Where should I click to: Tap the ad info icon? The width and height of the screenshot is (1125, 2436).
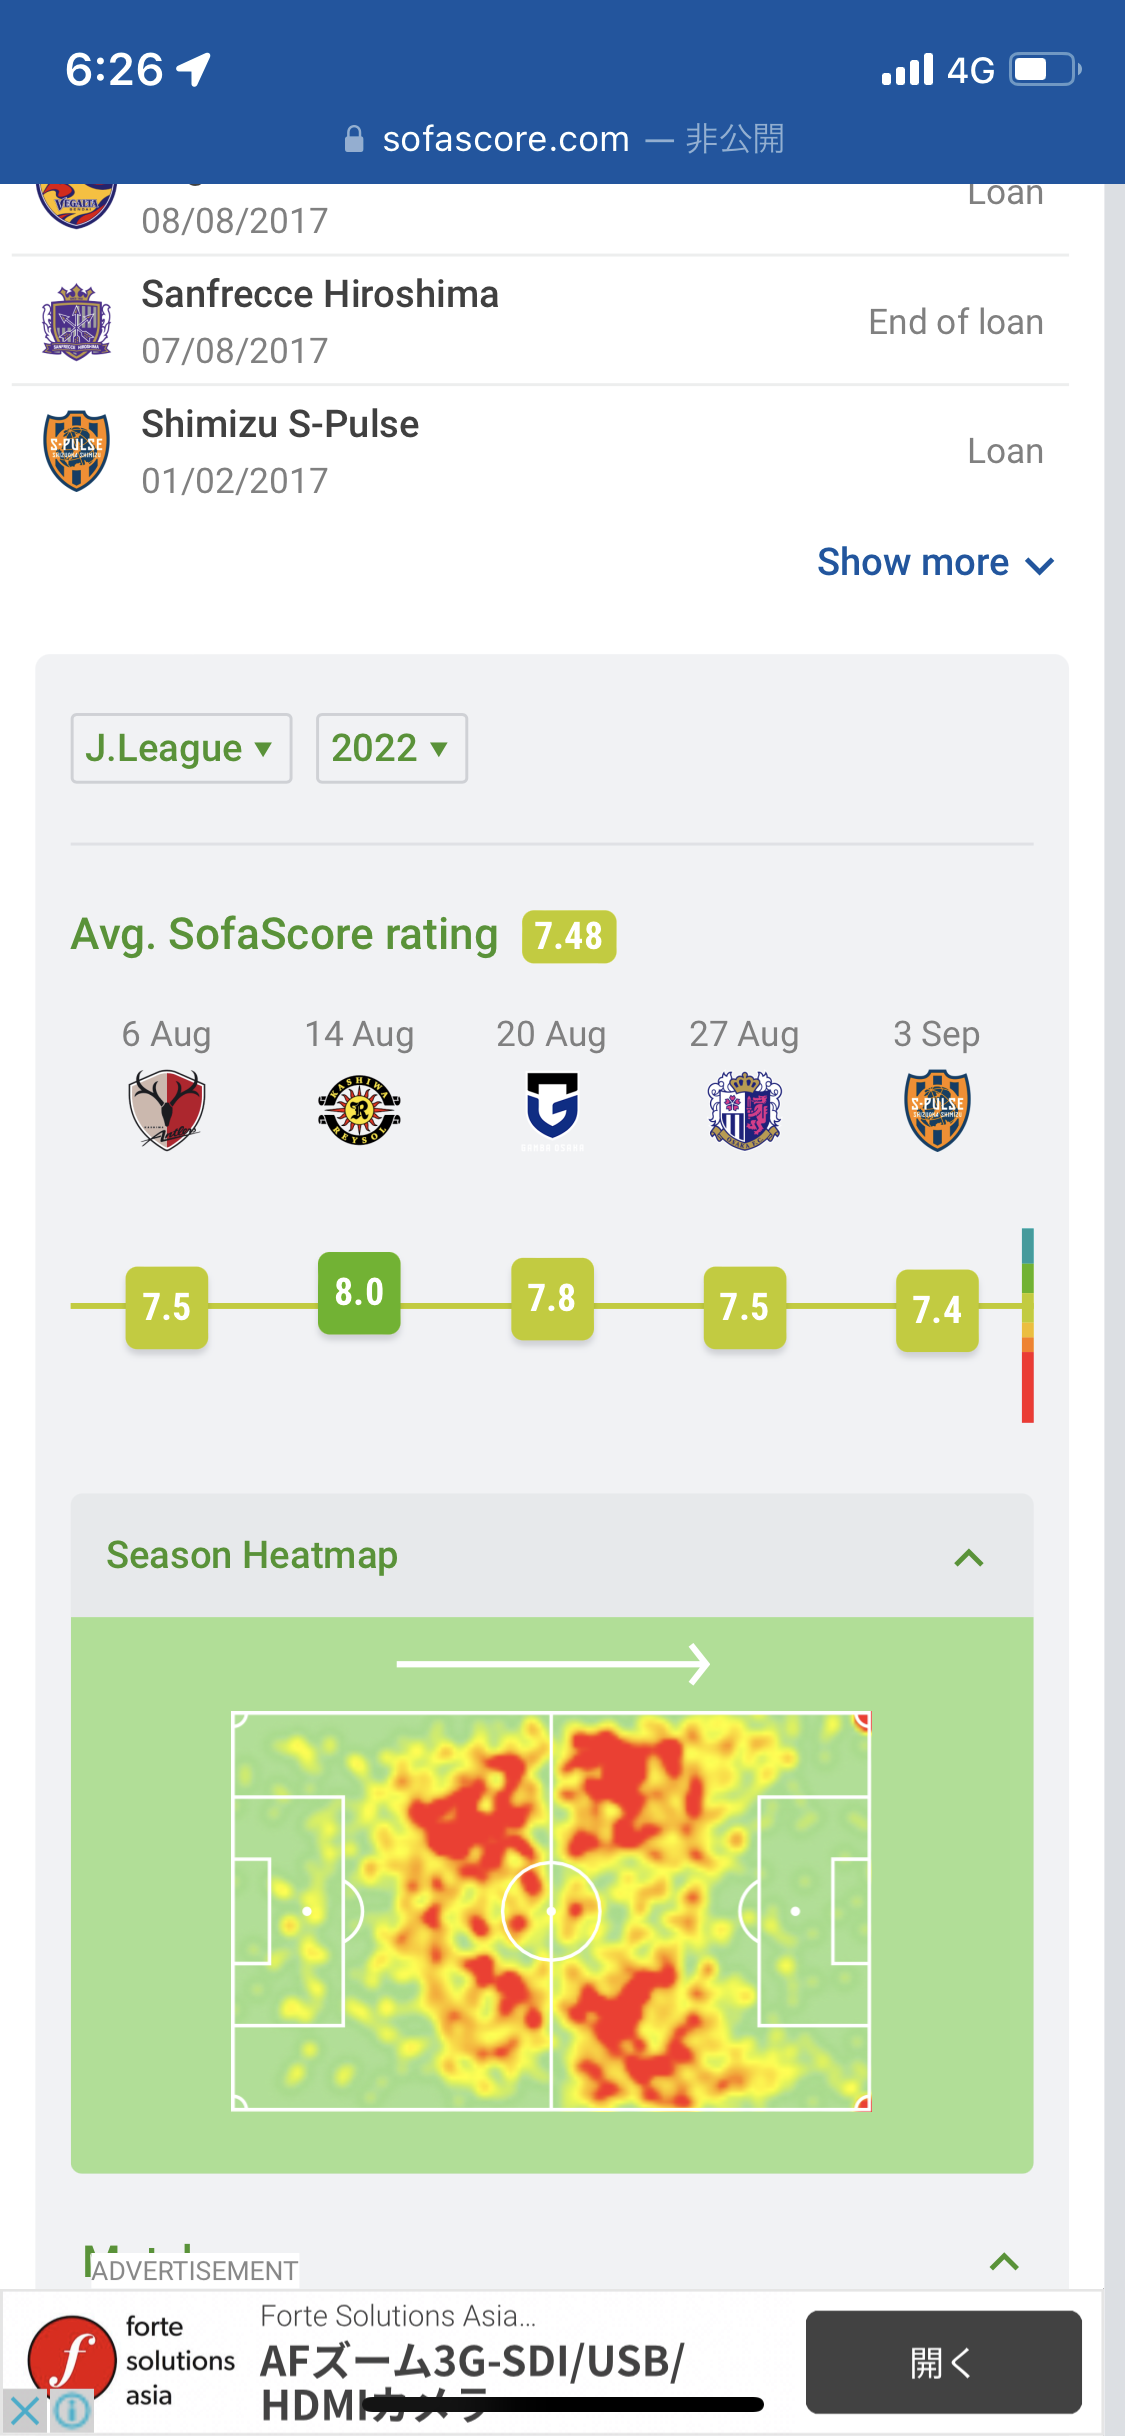[72, 2411]
